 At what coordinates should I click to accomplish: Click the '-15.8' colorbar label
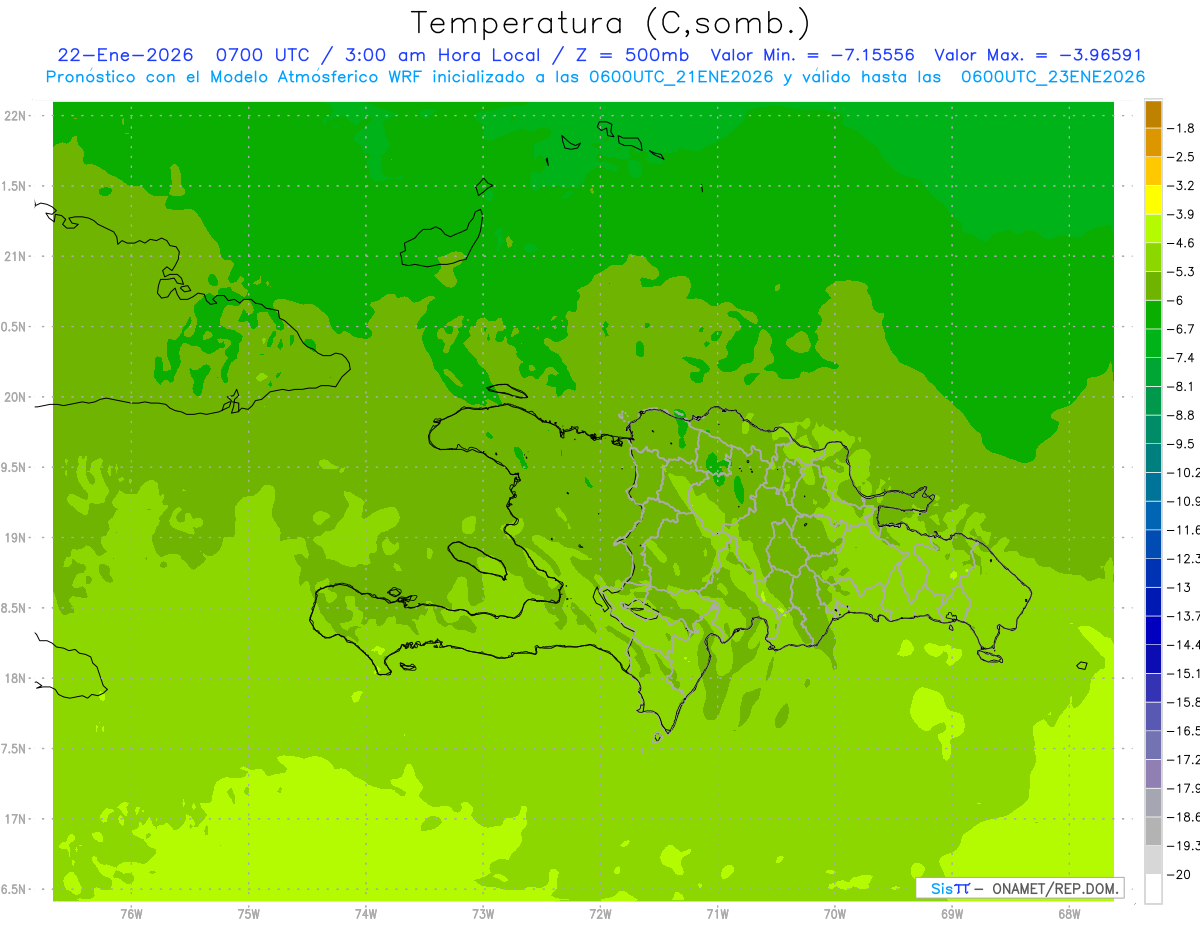click(1186, 702)
